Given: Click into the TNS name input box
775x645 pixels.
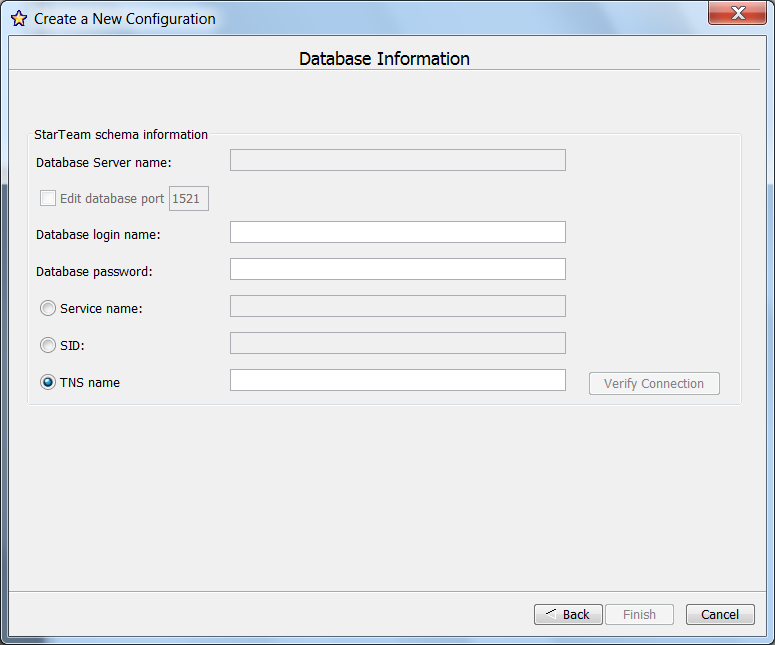Looking at the screenshot, I should tap(397, 380).
